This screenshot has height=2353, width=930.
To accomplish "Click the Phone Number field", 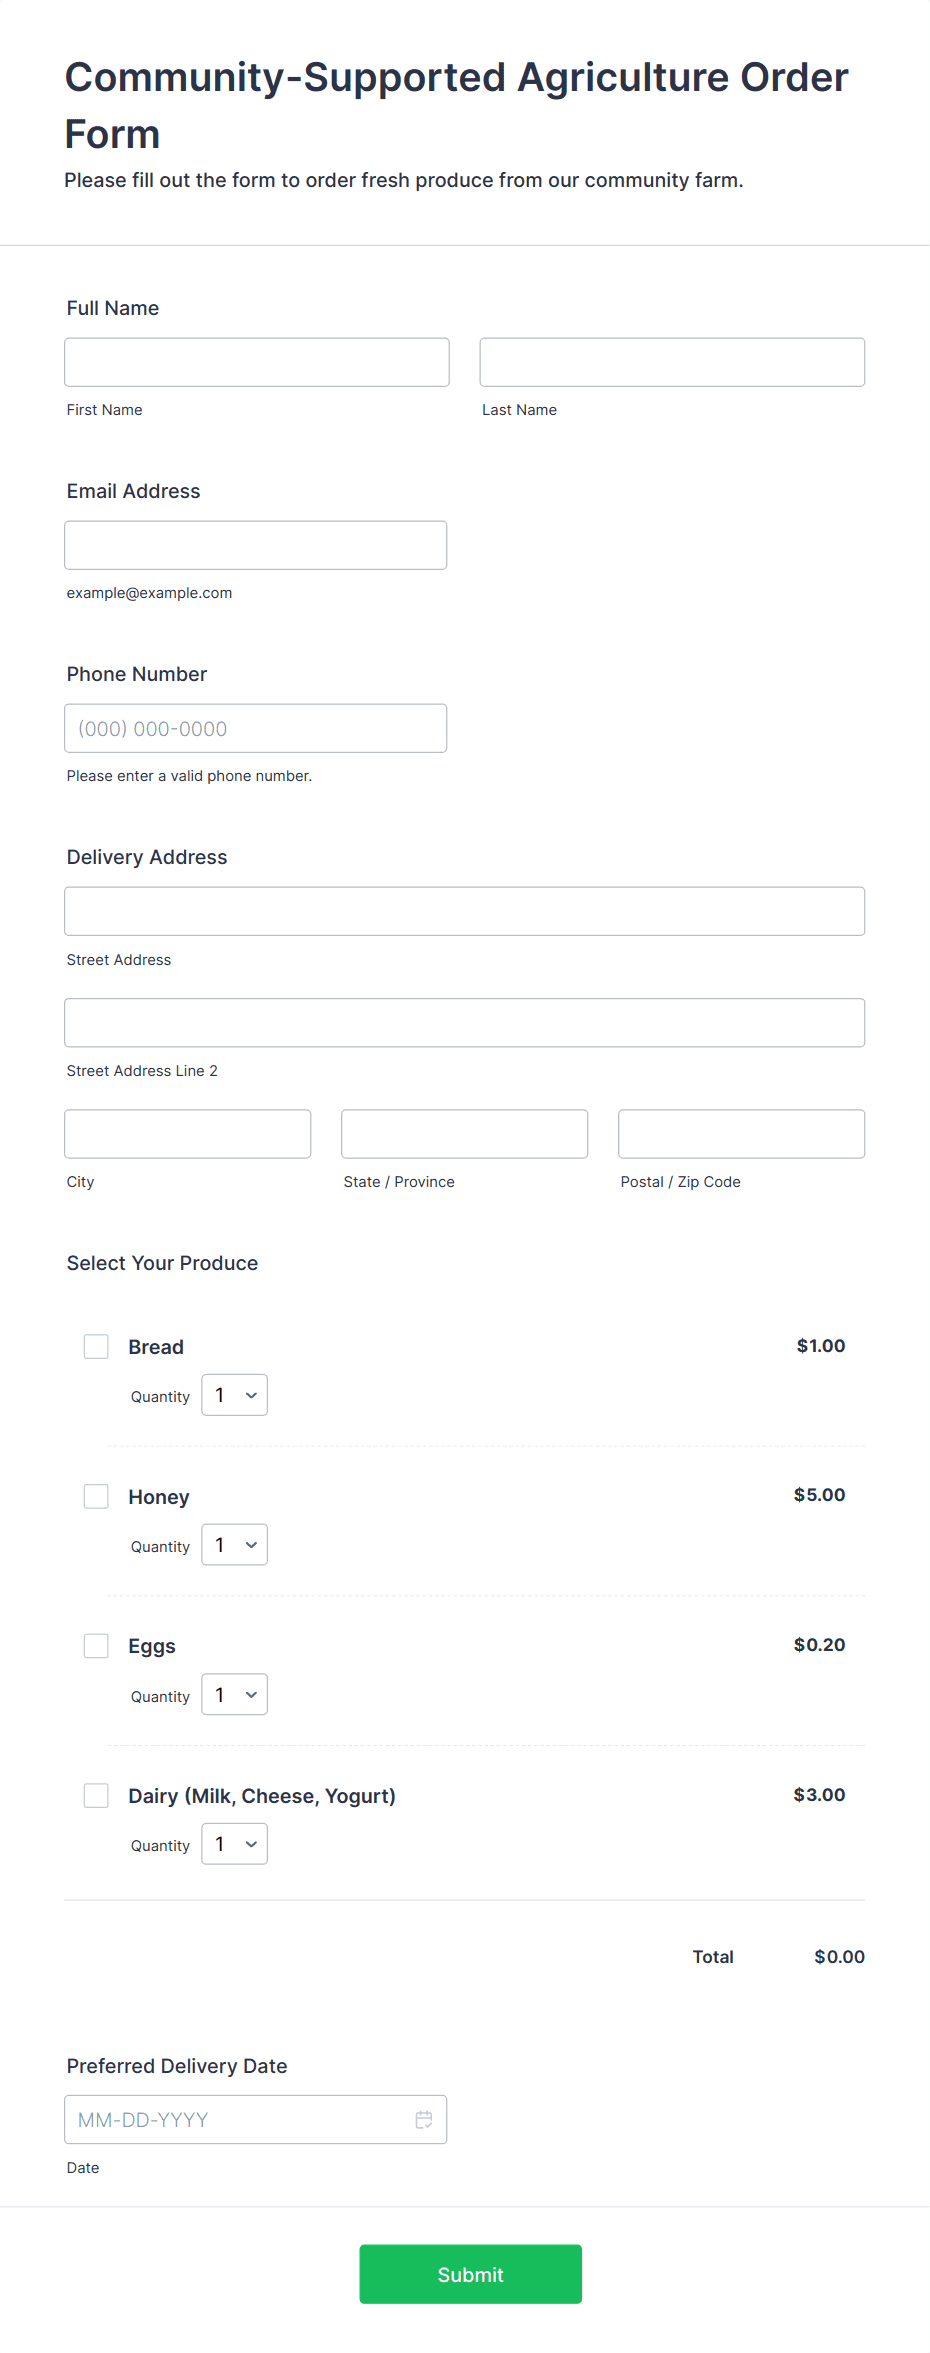I will point(256,728).
